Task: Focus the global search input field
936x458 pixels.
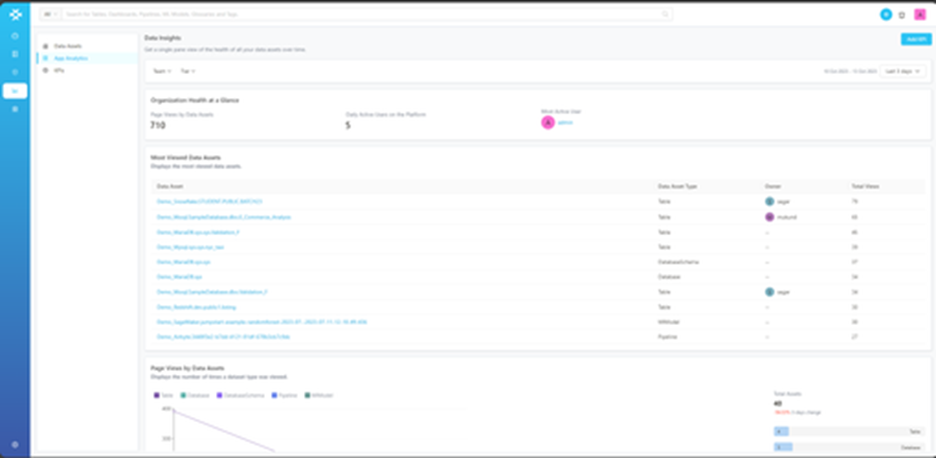Action: pyautogui.click(x=360, y=15)
